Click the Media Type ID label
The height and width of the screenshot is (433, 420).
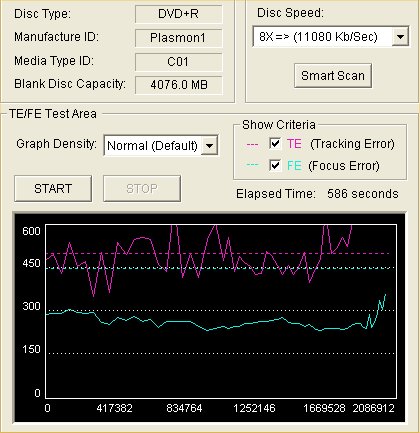[x=54, y=61]
